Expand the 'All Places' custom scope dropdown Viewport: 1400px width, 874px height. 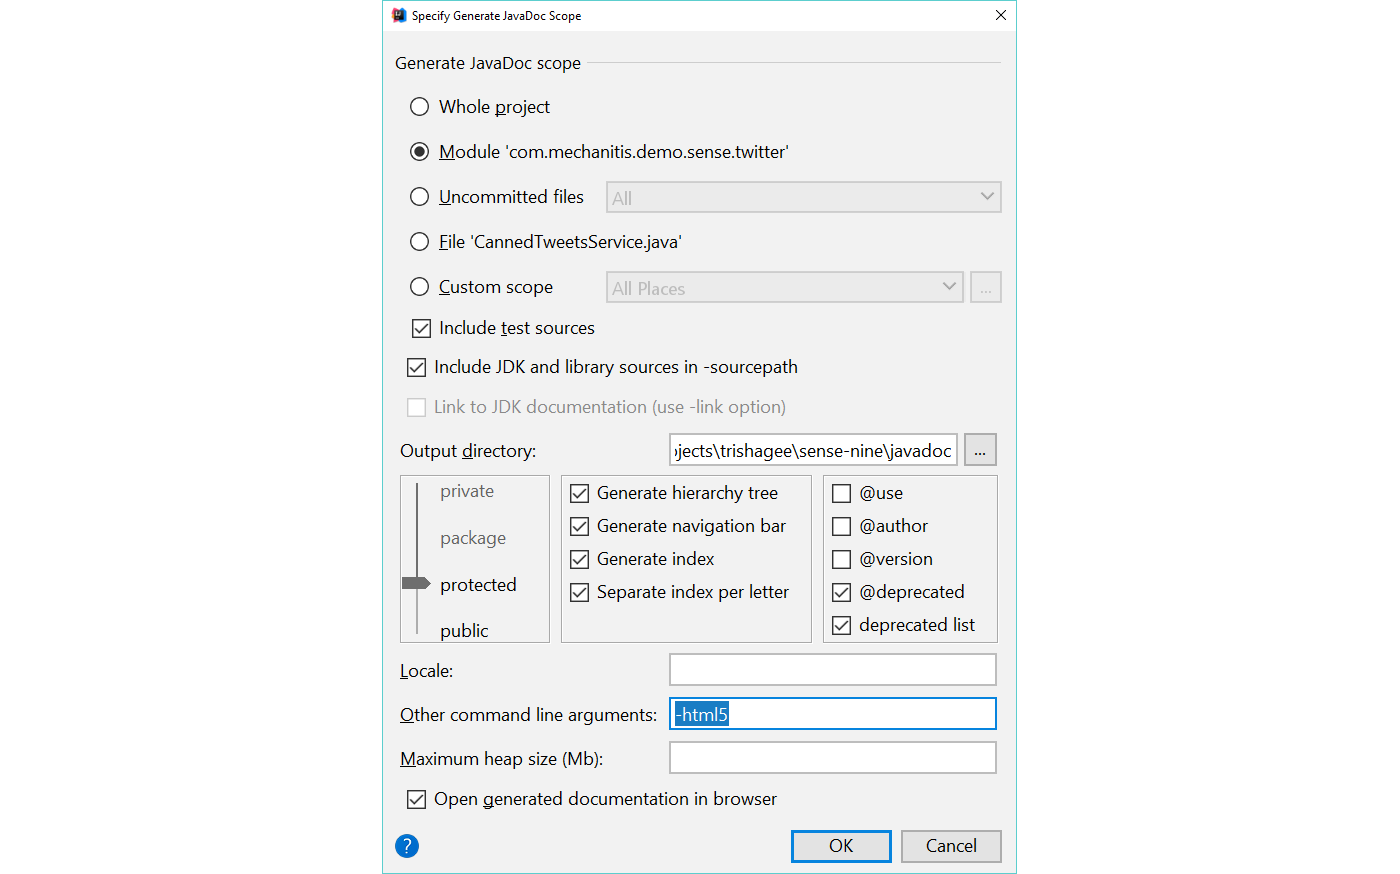(x=785, y=288)
